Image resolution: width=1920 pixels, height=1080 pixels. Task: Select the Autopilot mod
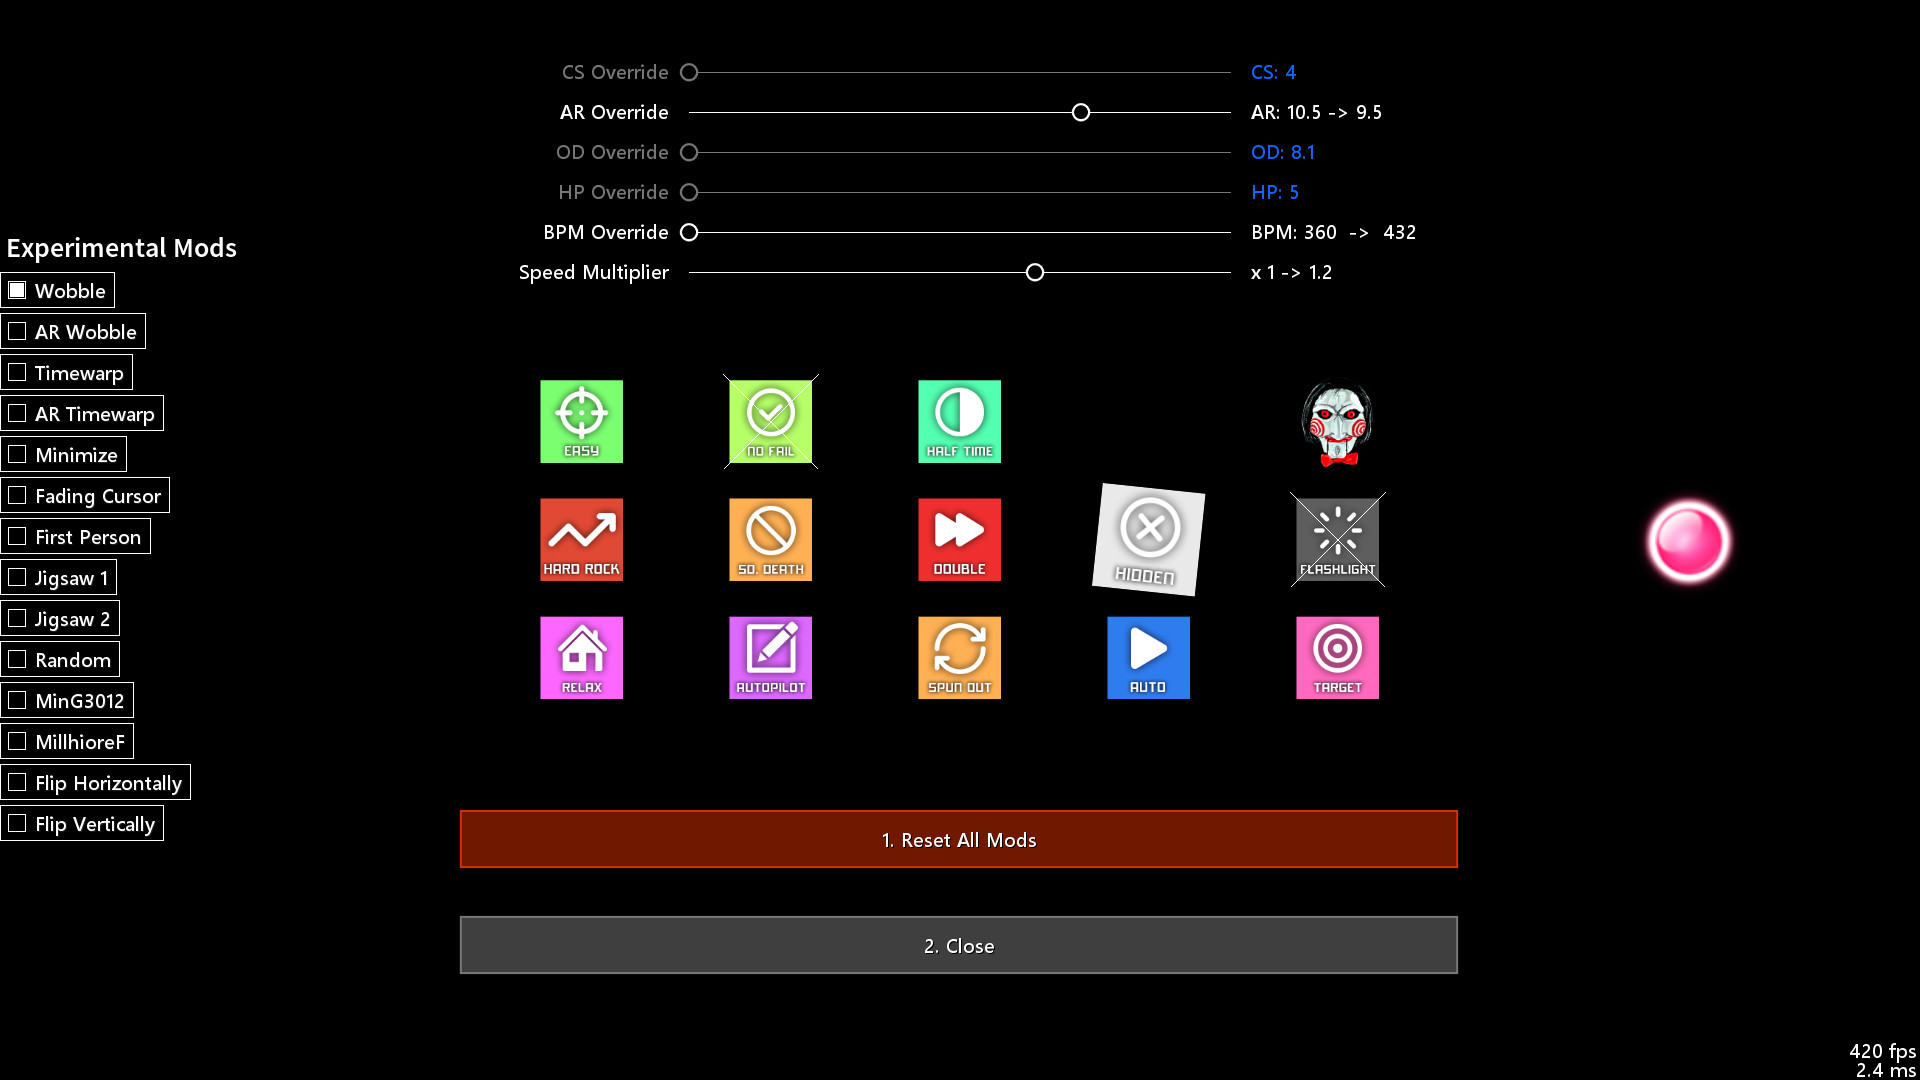[770, 657]
